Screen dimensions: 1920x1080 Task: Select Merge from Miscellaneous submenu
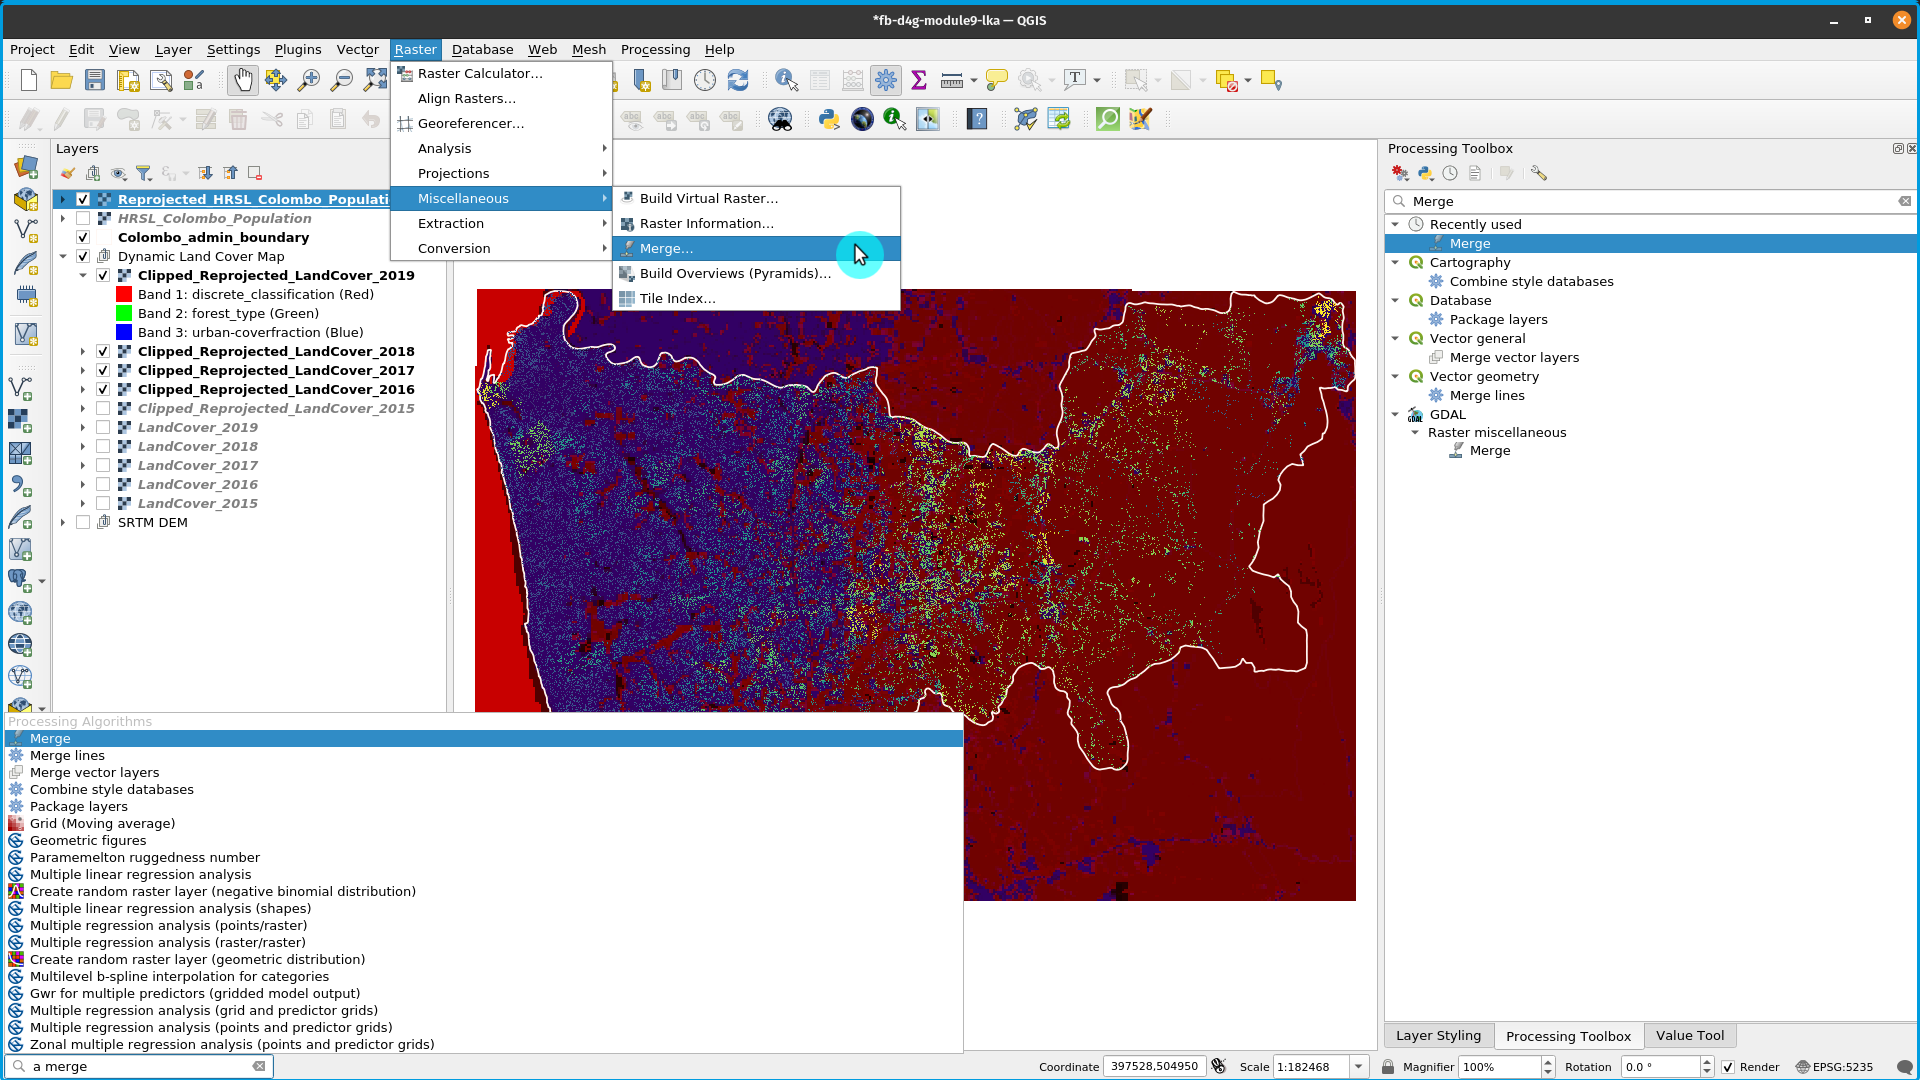(x=666, y=248)
